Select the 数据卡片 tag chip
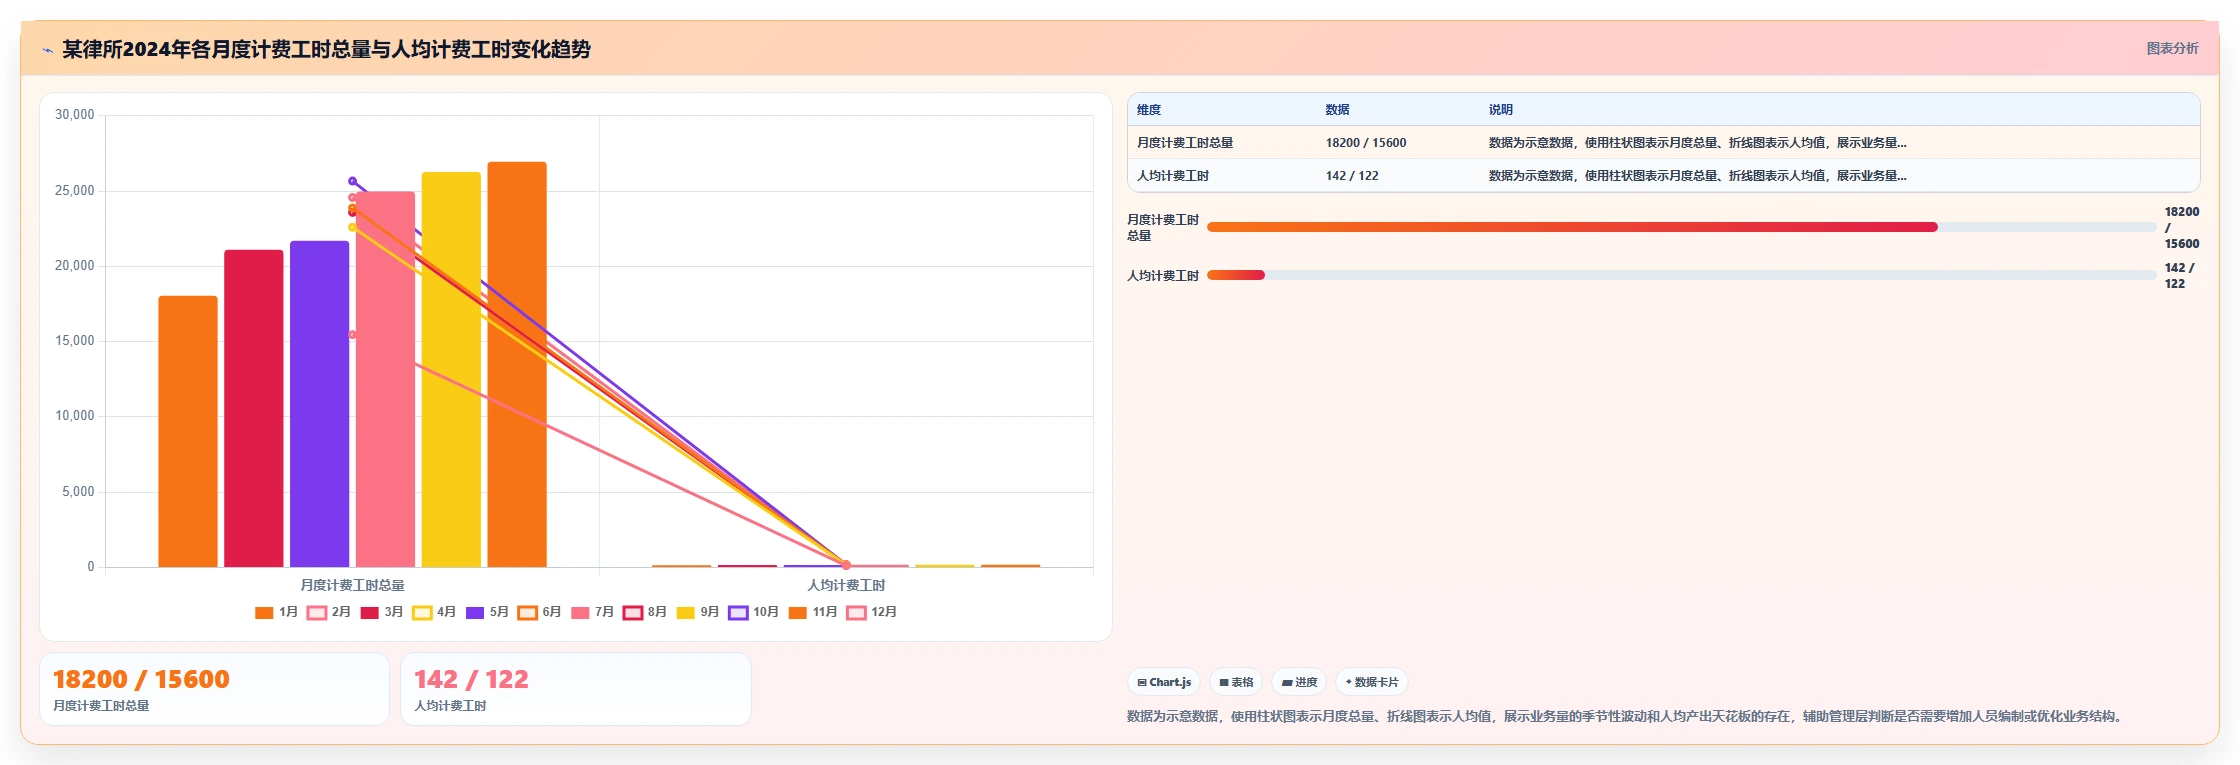This screenshot has height=765, width=2240. (1372, 682)
